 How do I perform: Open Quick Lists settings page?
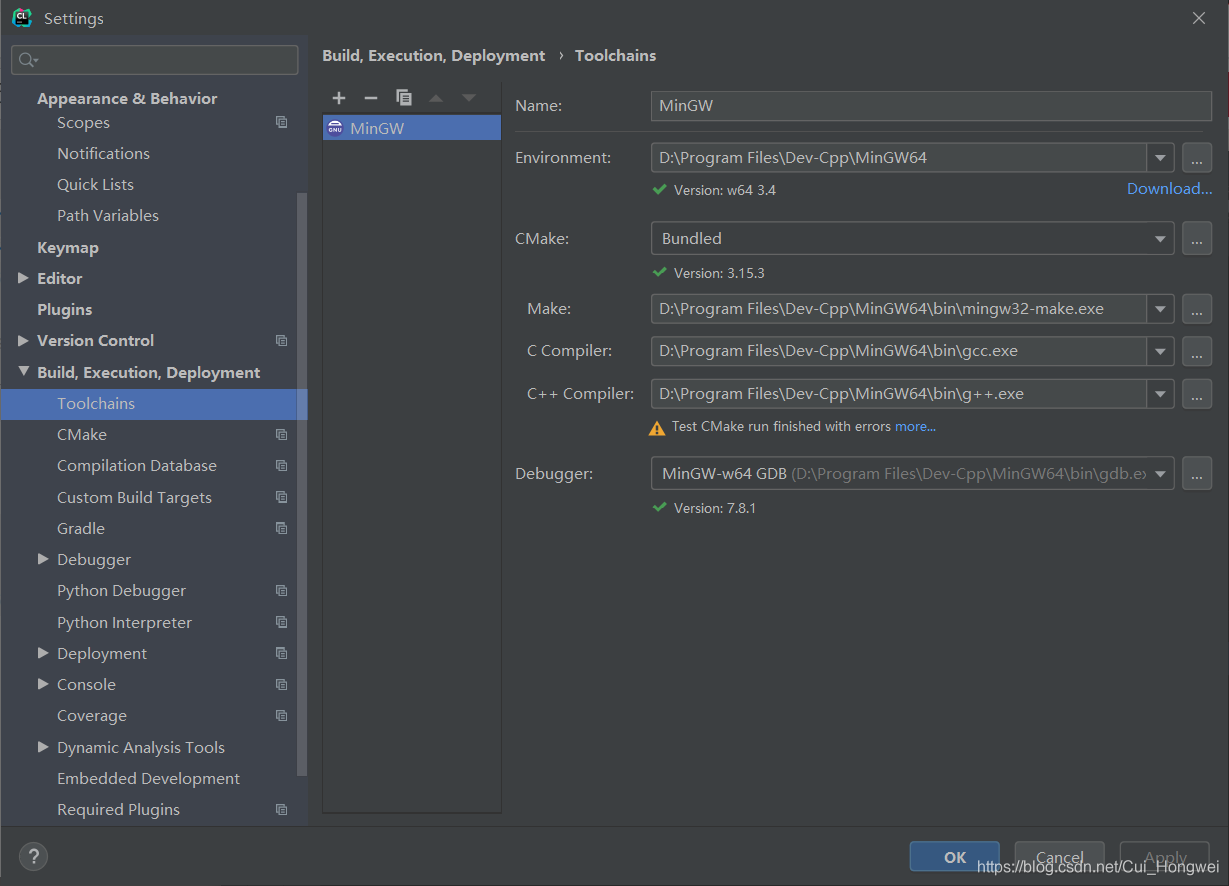[x=95, y=184]
